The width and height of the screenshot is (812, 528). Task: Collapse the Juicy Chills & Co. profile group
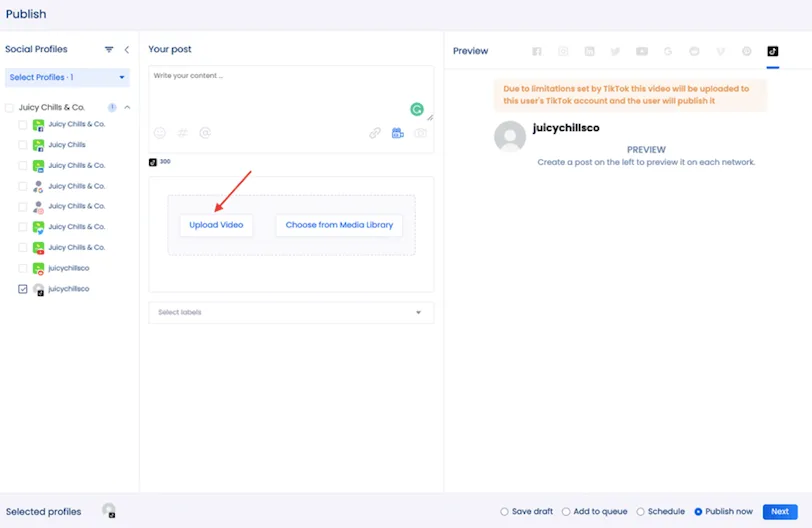(x=127, y=108)
